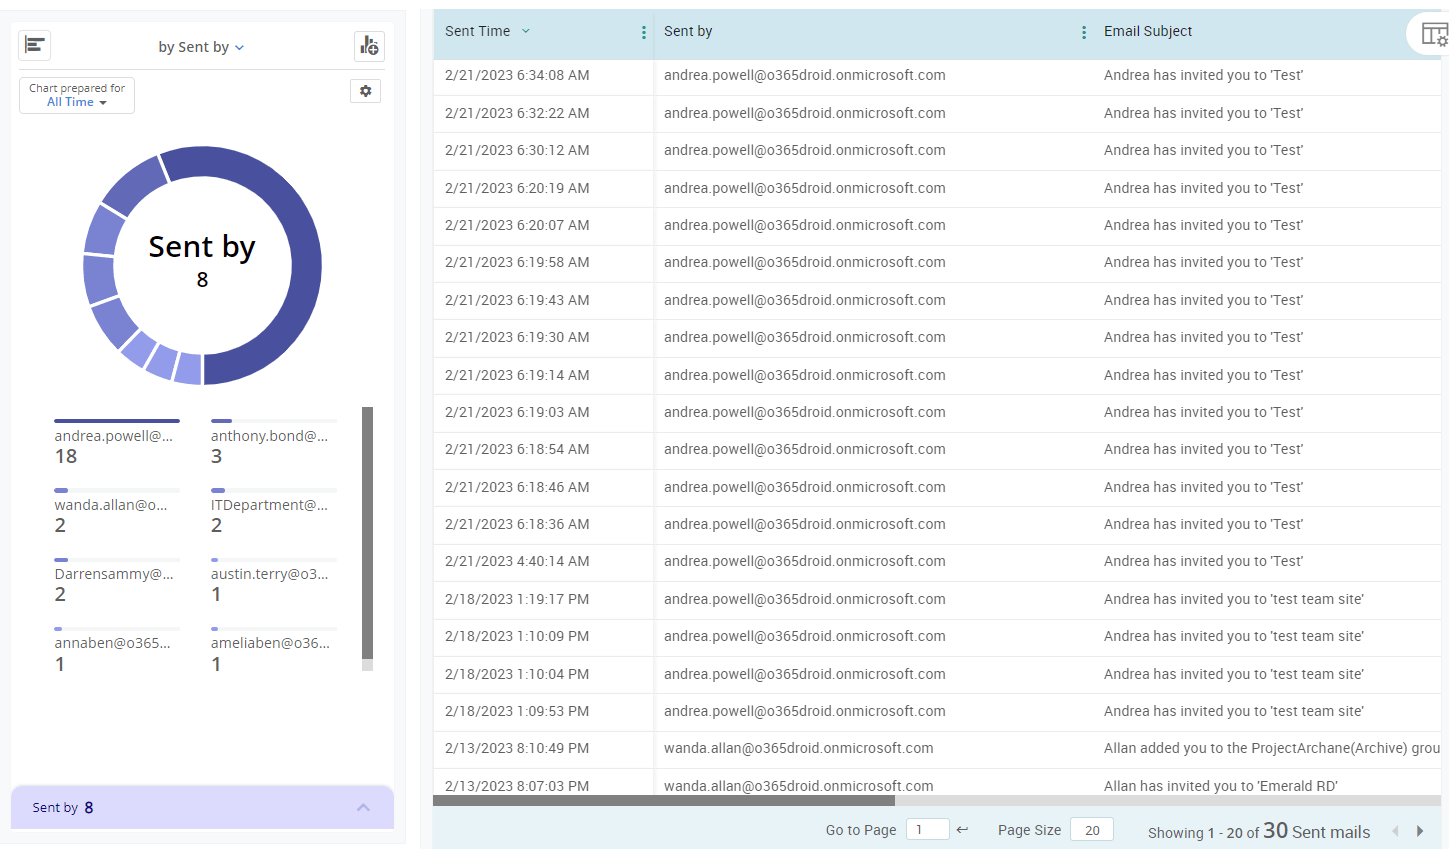This screenshot has width=1449, height=849.
Task: Open the chart settings gear
Action: tap(365, 90)
